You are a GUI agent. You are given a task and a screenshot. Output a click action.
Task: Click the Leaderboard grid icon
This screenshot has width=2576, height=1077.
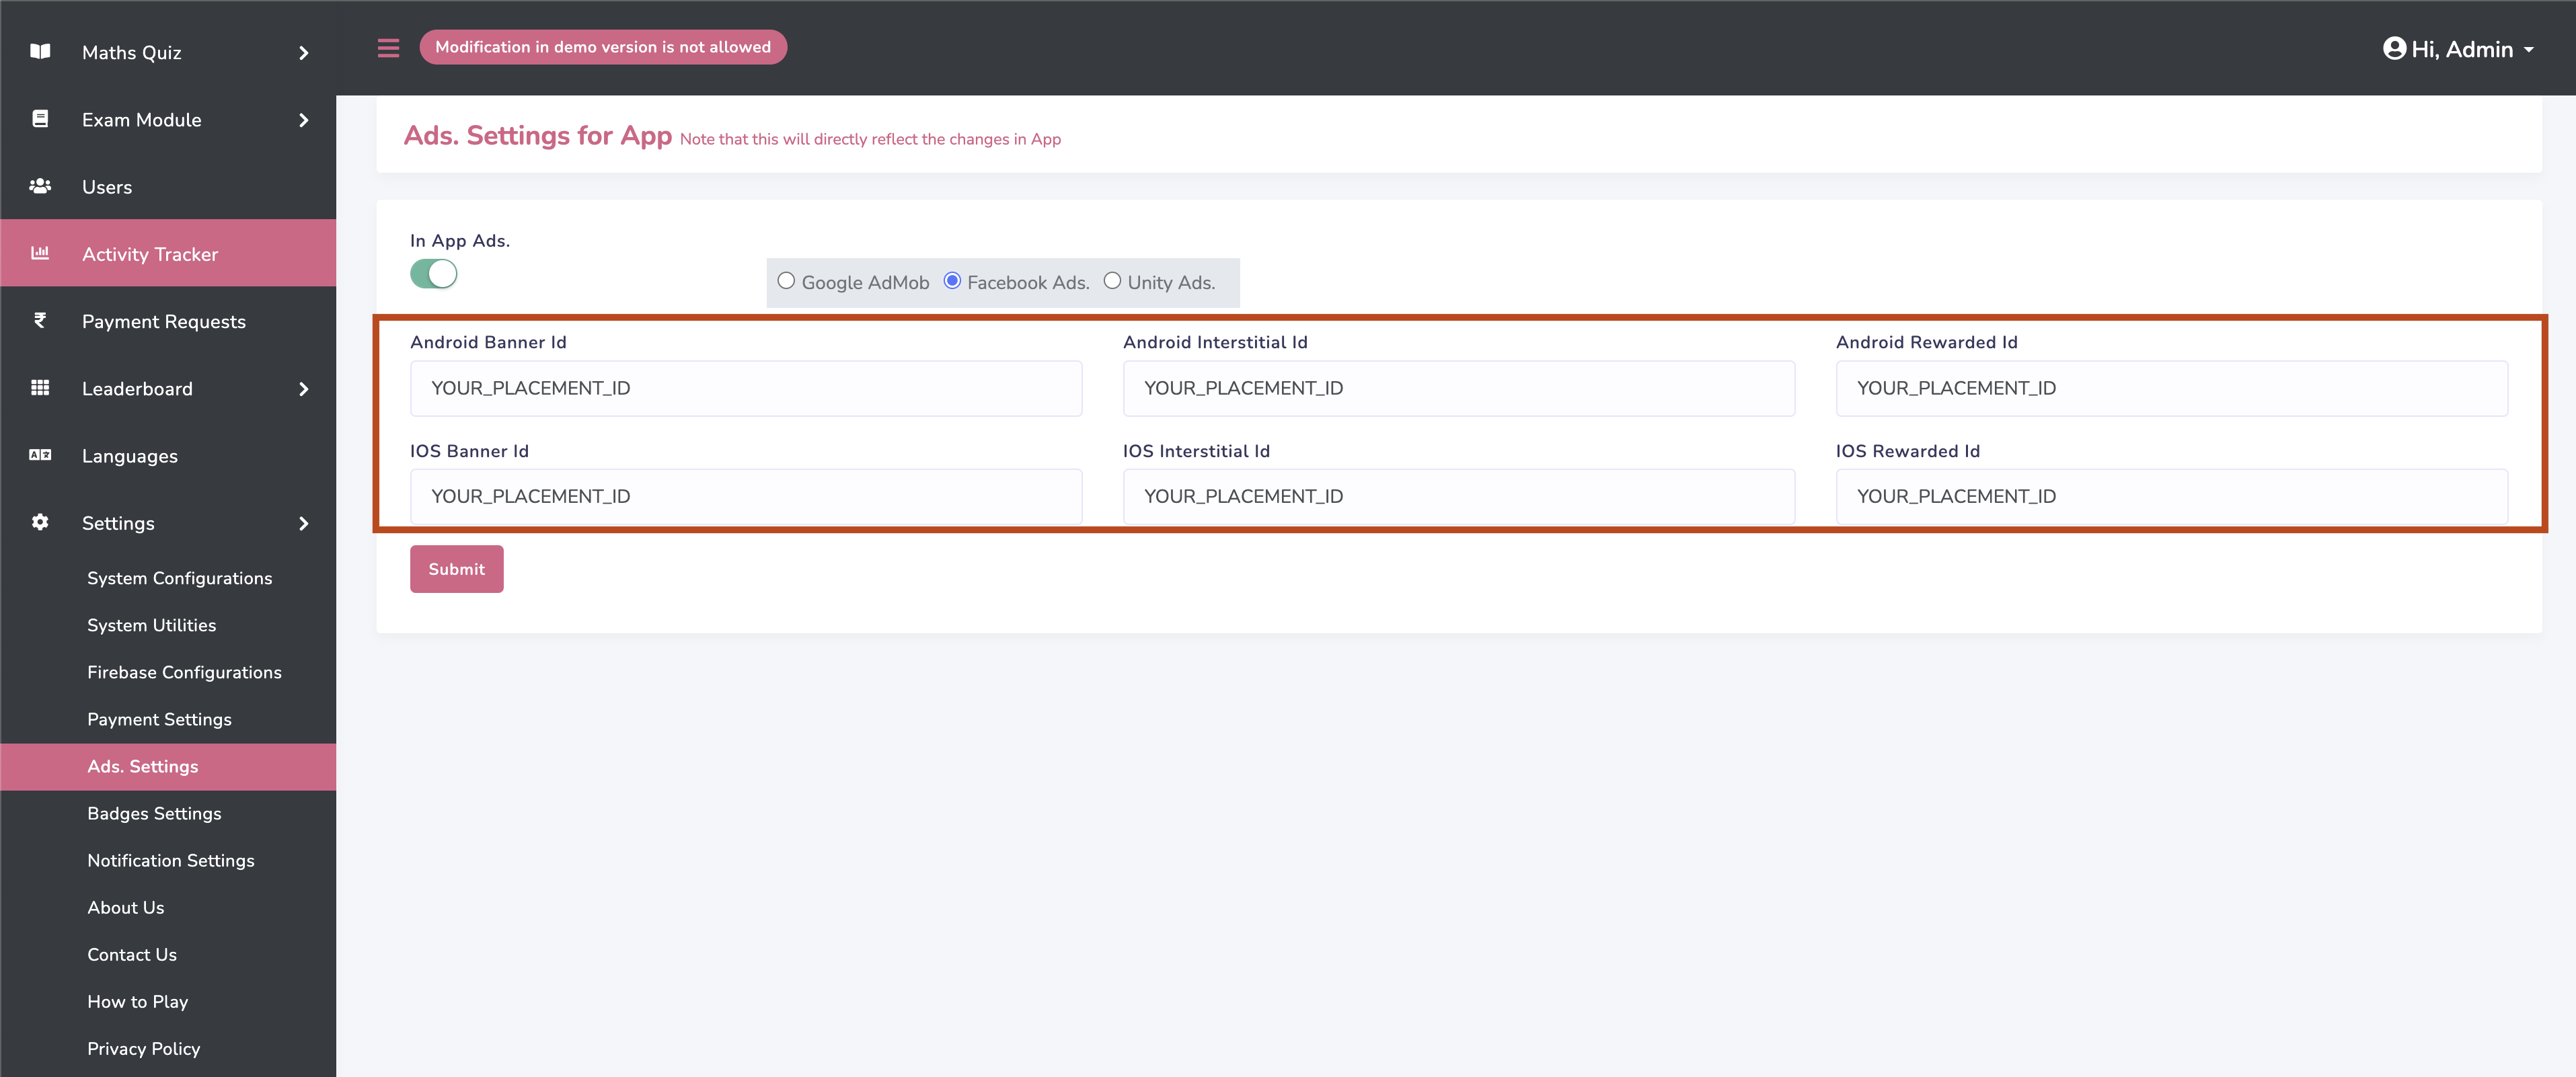point(40,388)
